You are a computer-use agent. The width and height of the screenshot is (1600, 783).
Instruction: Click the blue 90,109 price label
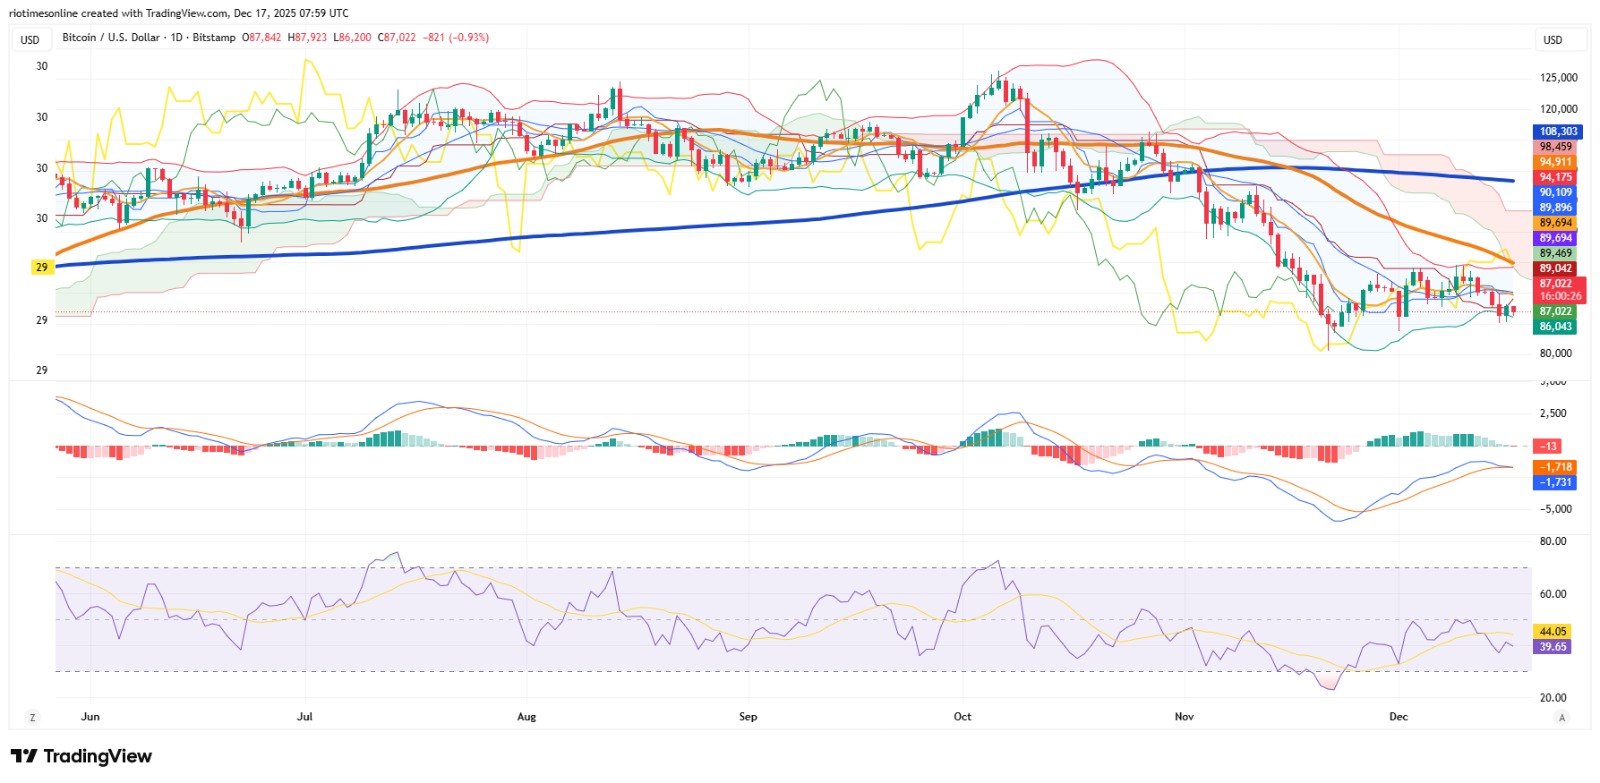[1555, 192]
